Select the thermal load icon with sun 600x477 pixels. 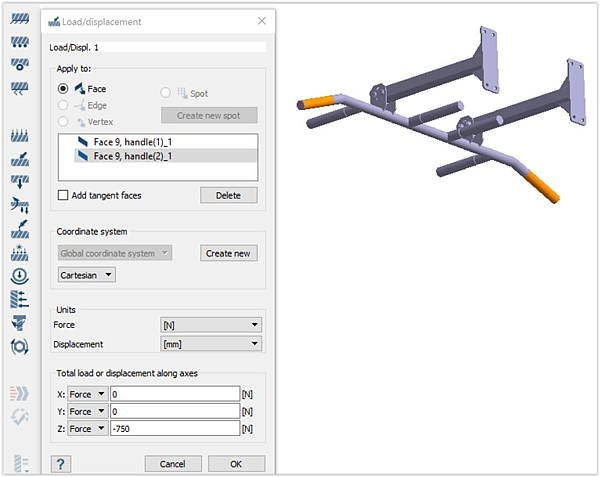pyautogui.click(x=20, y=252)
